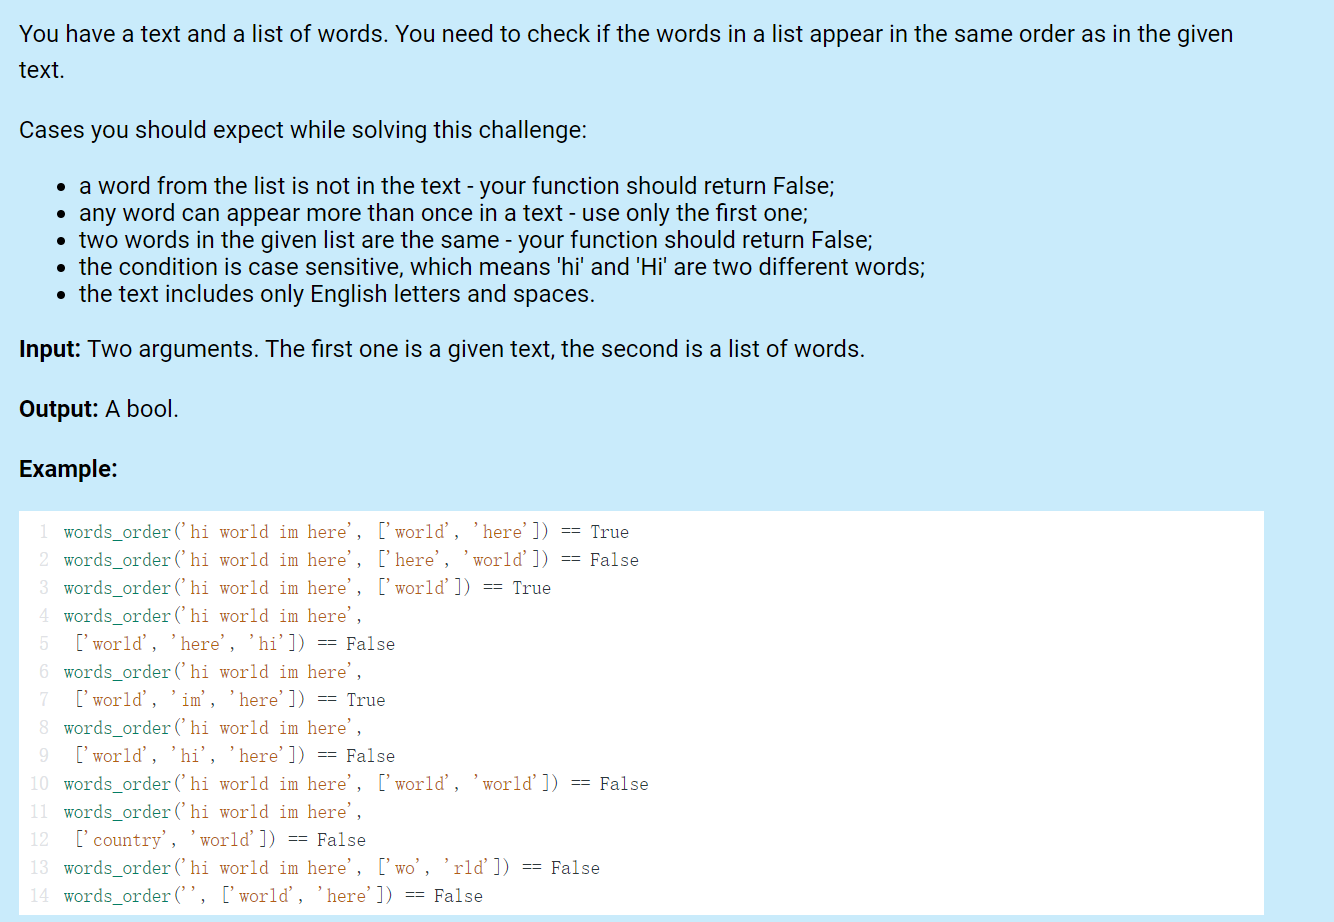
Task: Click code line 12 ['country', 'world']
Action: 220,840
